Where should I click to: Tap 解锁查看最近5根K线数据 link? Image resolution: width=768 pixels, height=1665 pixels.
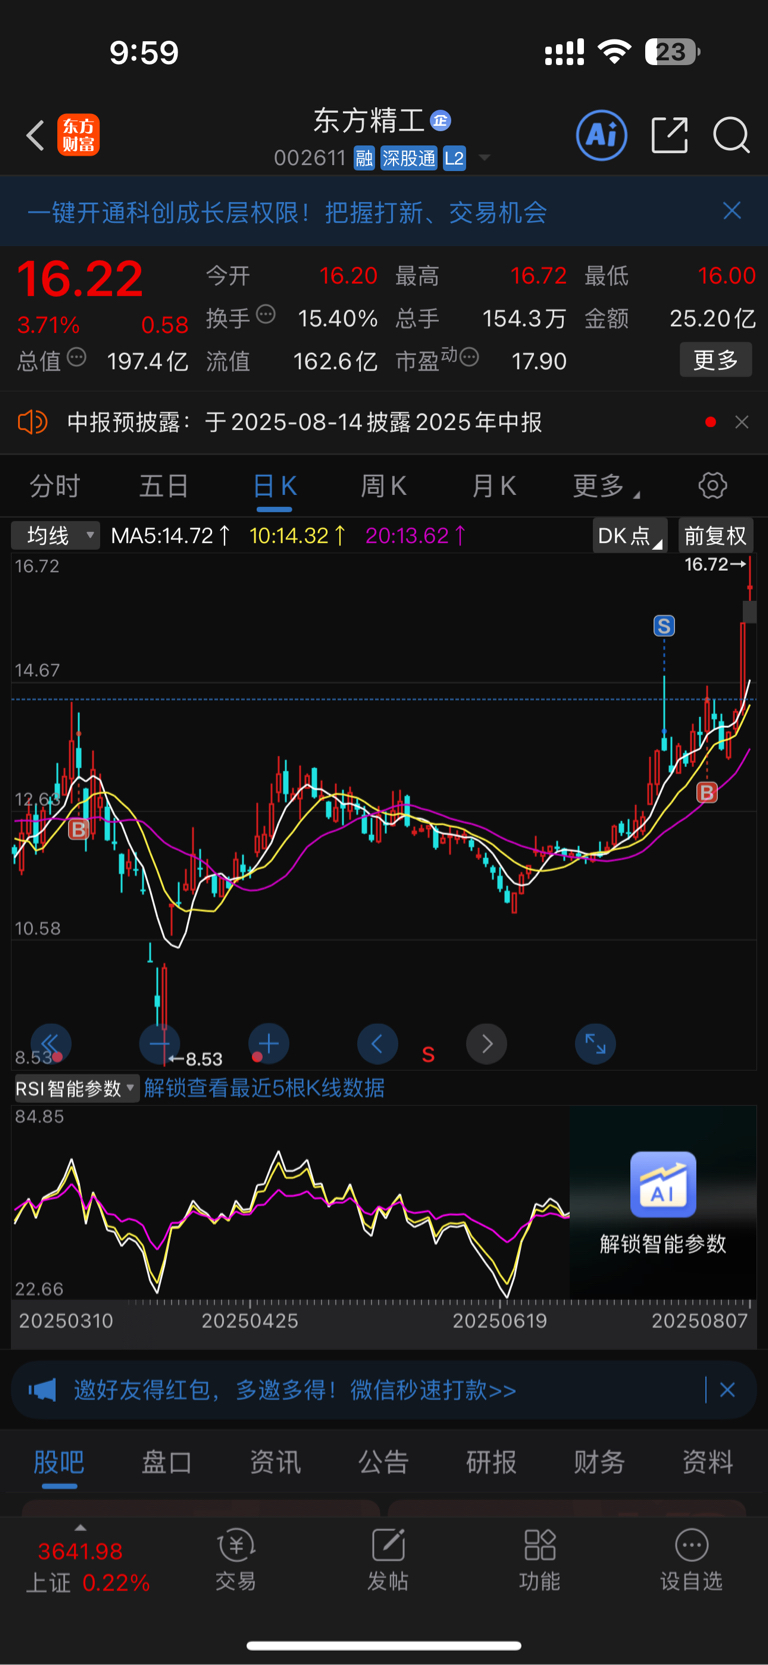[264, 1088]
